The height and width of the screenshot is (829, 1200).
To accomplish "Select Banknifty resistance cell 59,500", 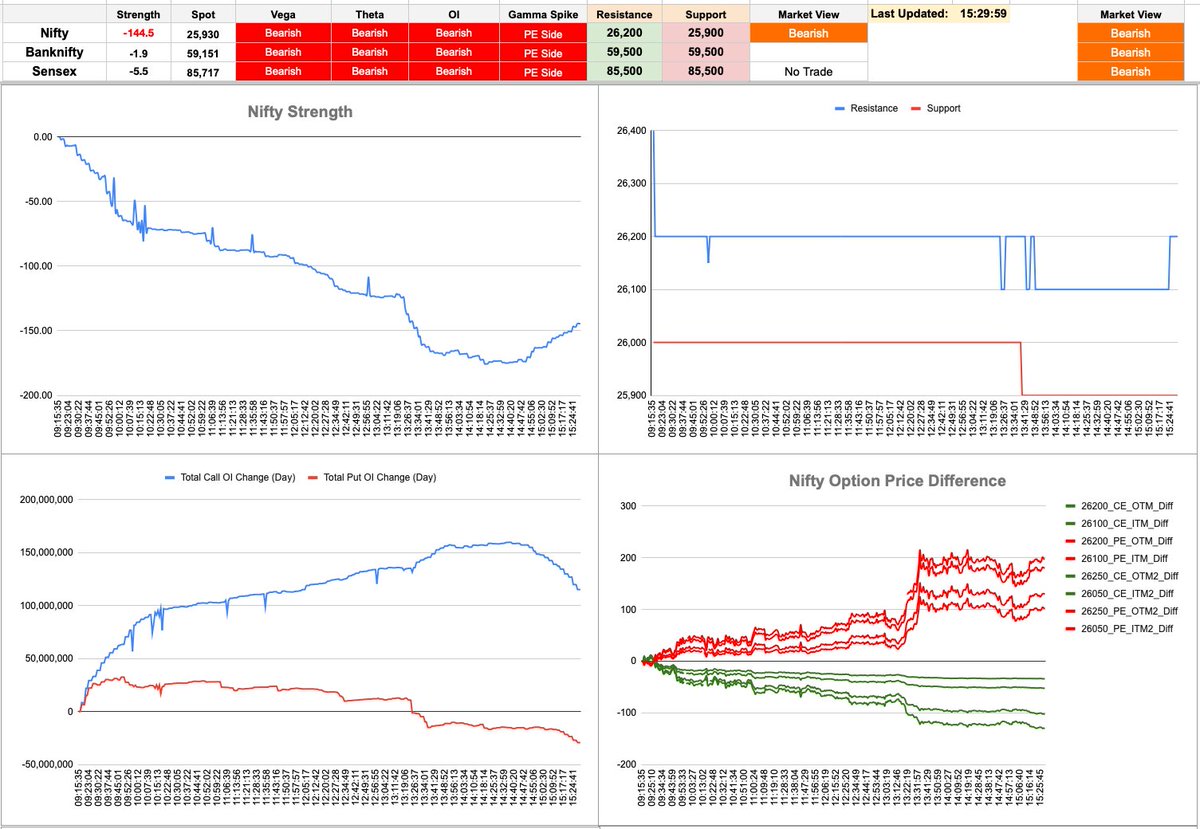I will click(624, 52).
